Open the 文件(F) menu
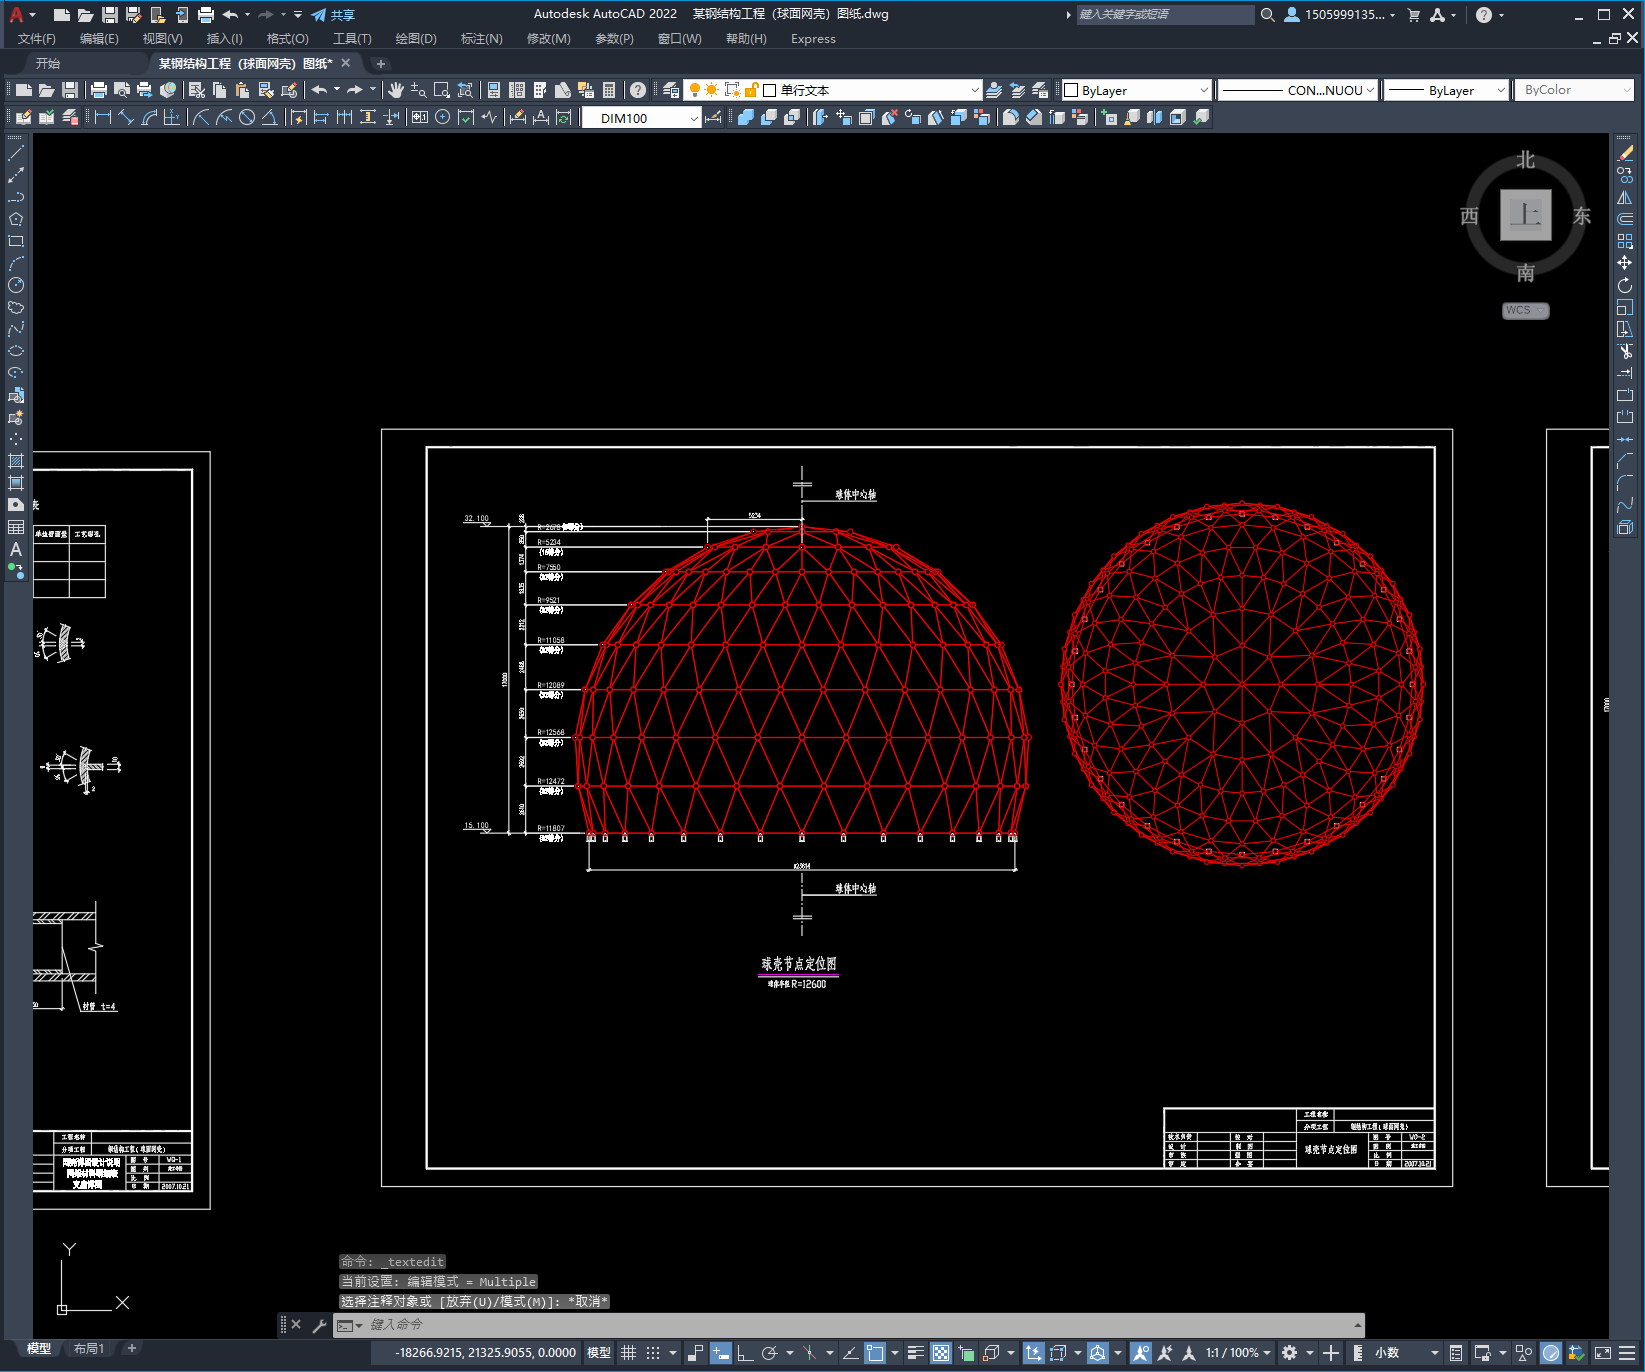 (x=37, y=39)
